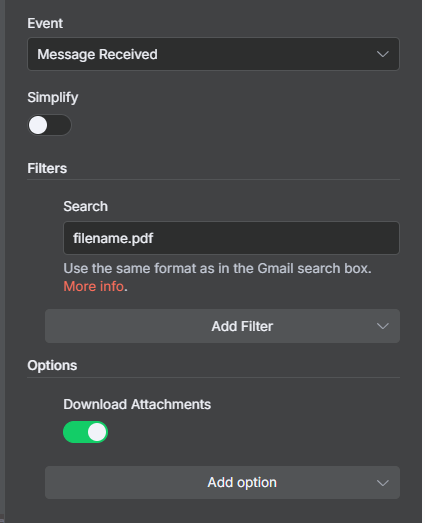Click the Search label above the filter
This screenshot has height=523, width=425.
pos(86,206)
